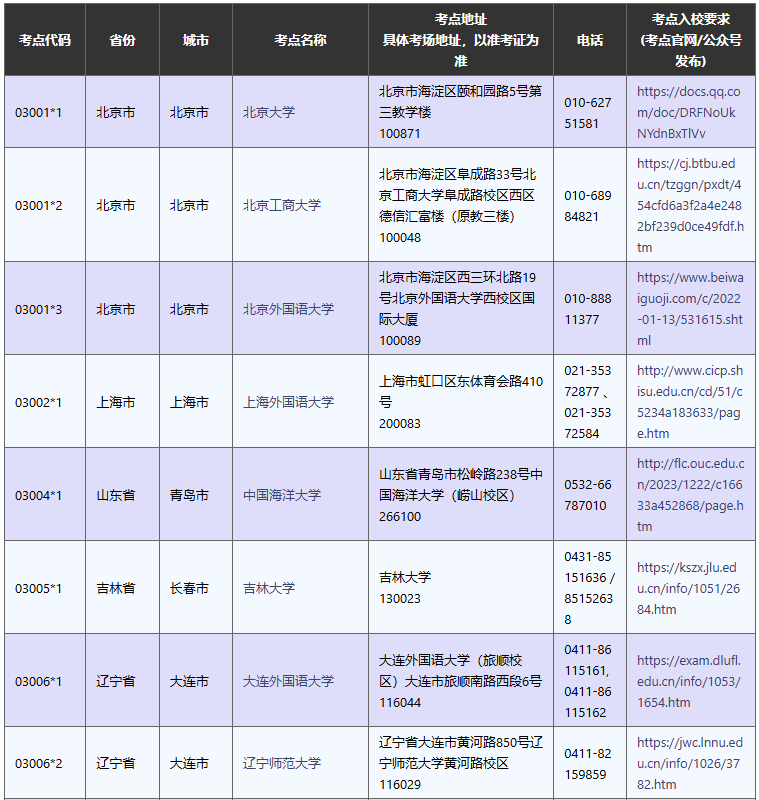
Task: Open the 北京外国语大学 test center link
Action: 288,309
